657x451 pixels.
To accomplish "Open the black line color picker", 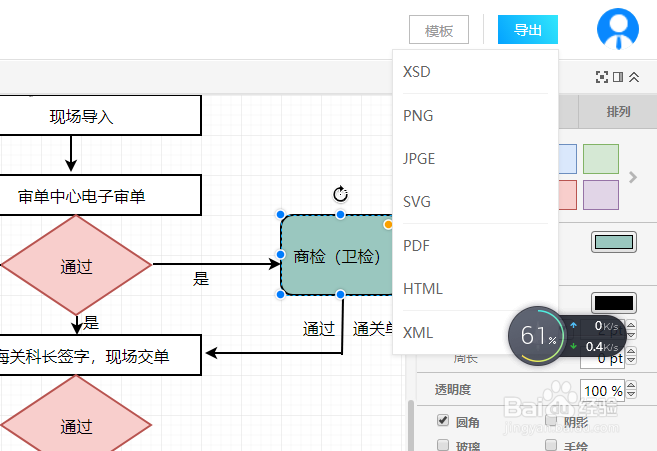I will tap(614, 303).
